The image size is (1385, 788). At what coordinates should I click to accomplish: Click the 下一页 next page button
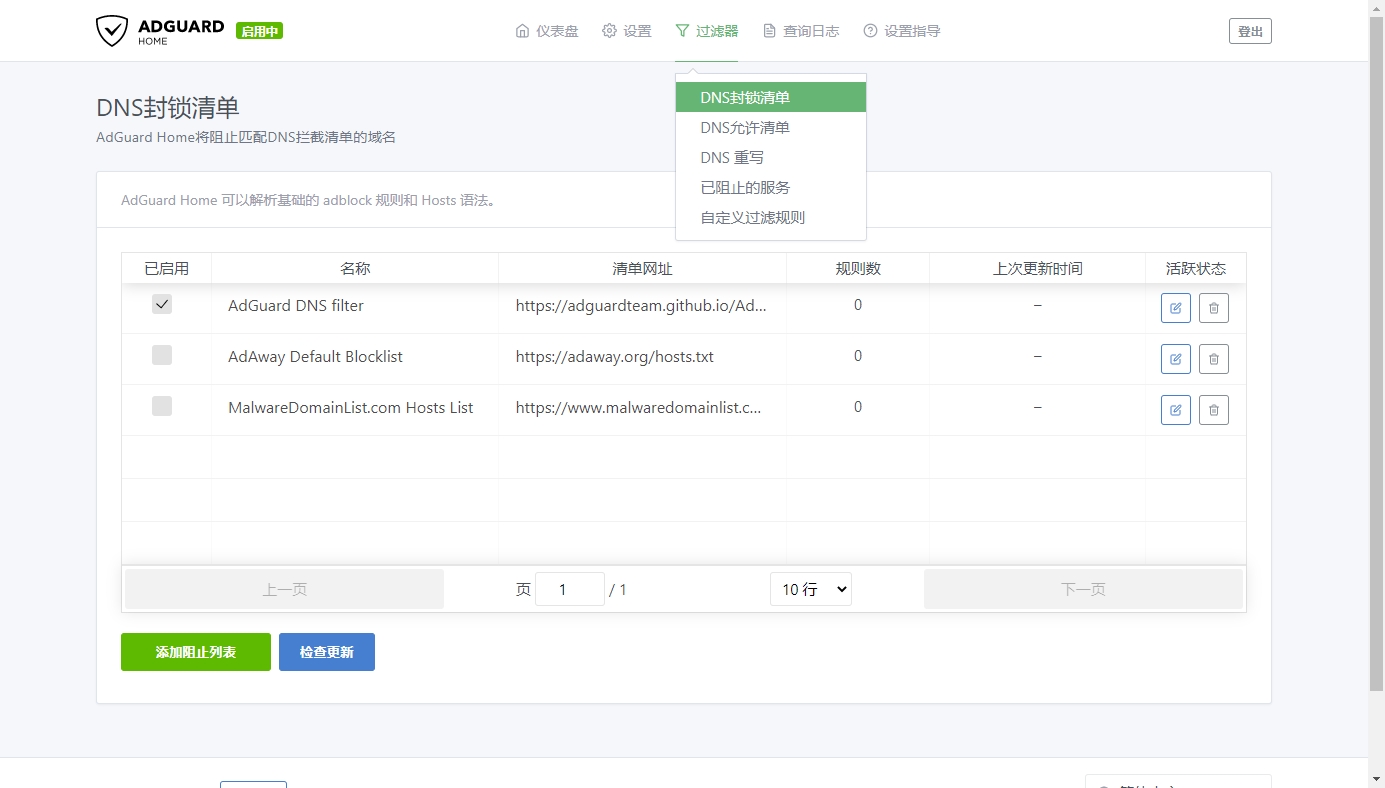click(1083, 589)
